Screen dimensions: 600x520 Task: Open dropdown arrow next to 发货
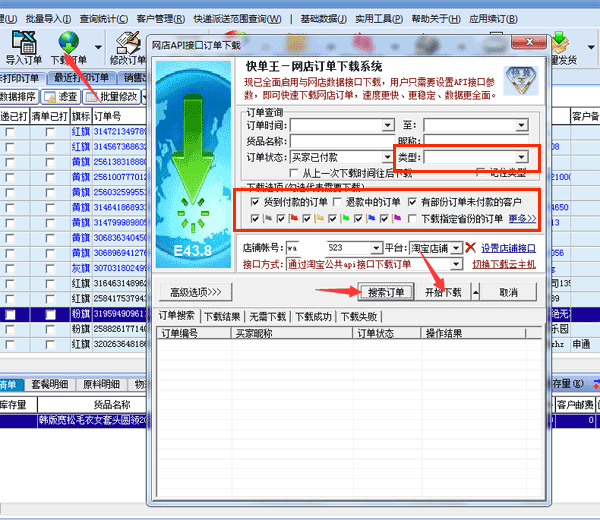tap(591, 47)
